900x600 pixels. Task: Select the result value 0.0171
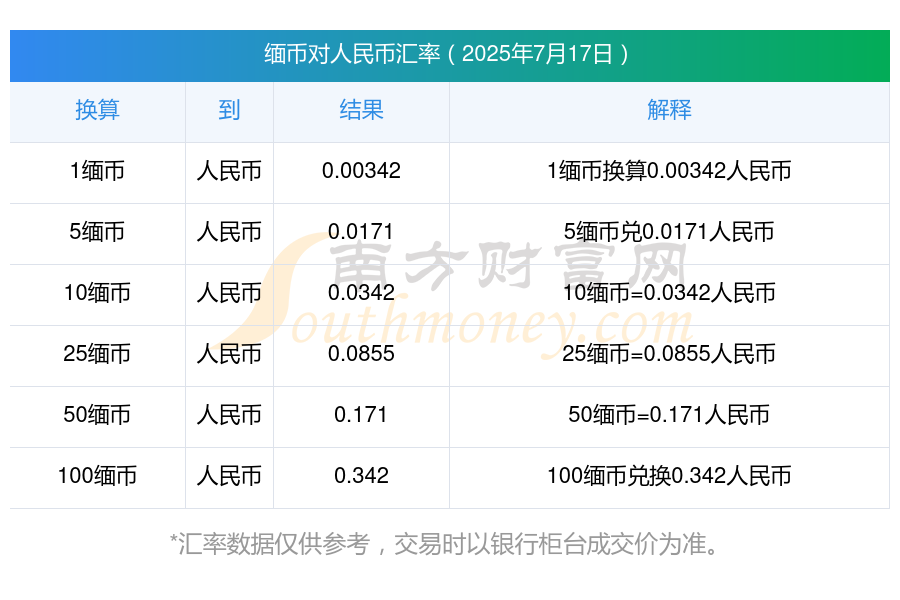[x=361, y=231]
